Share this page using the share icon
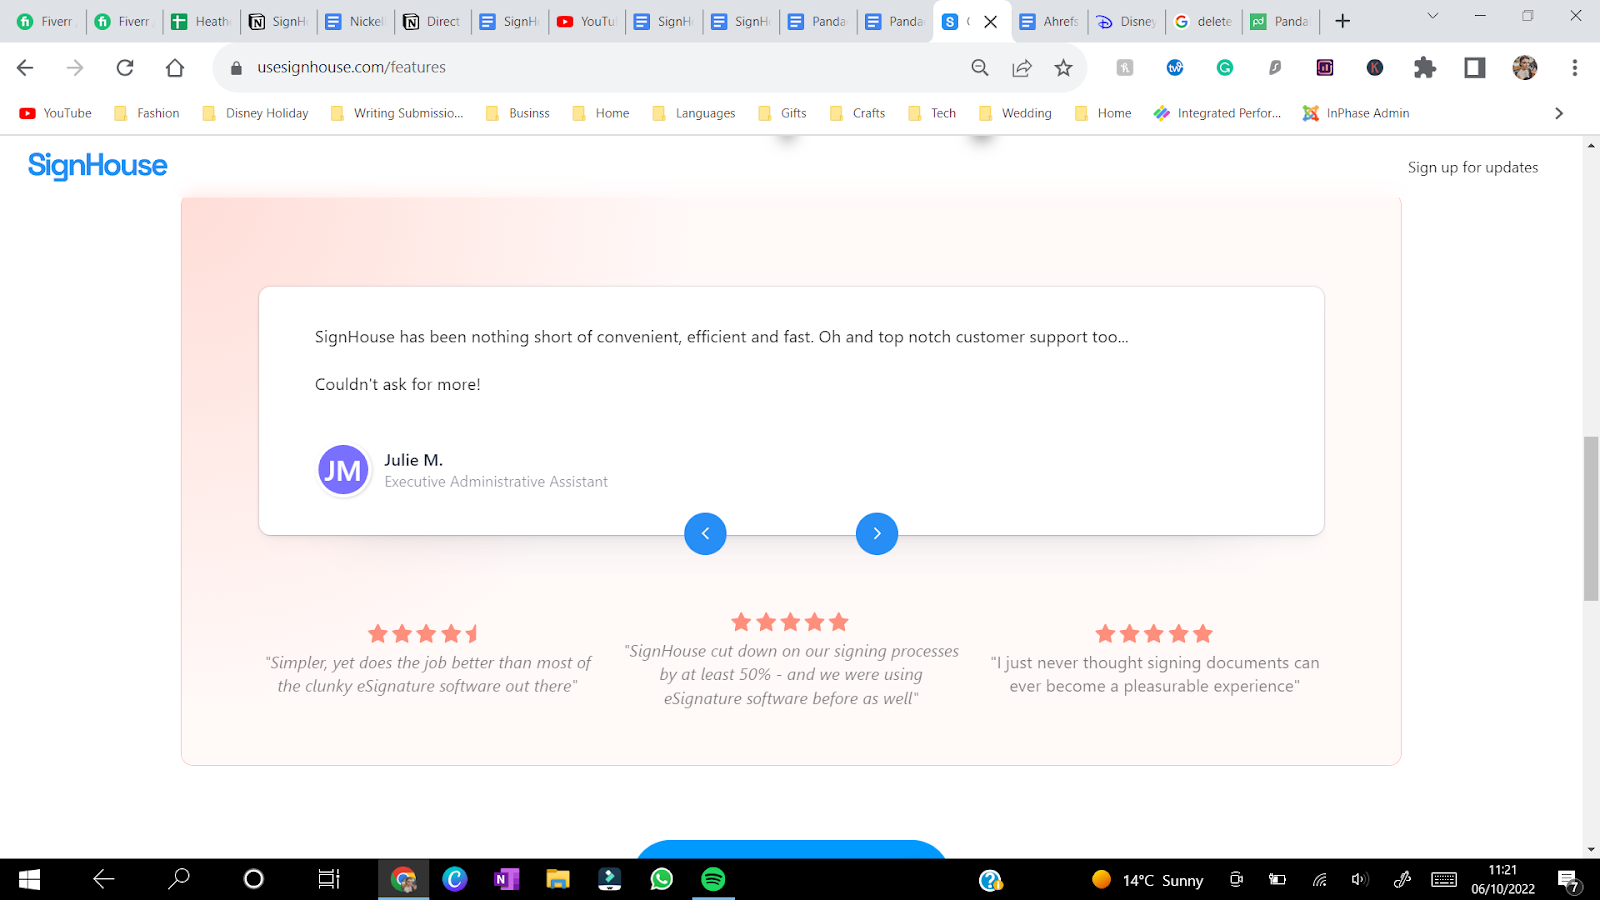 pos(1022,68)
